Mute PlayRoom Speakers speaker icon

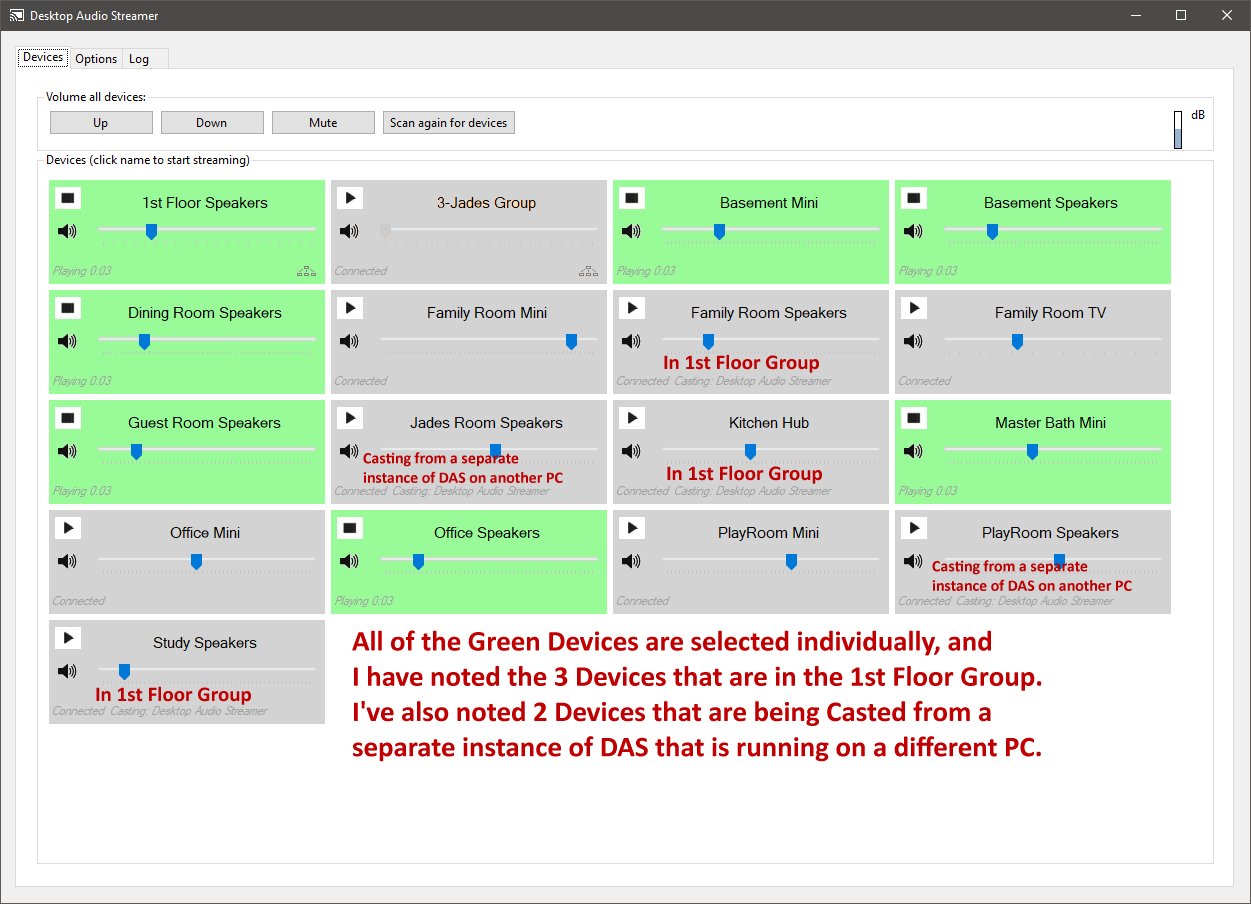click(x=913, y=561)
